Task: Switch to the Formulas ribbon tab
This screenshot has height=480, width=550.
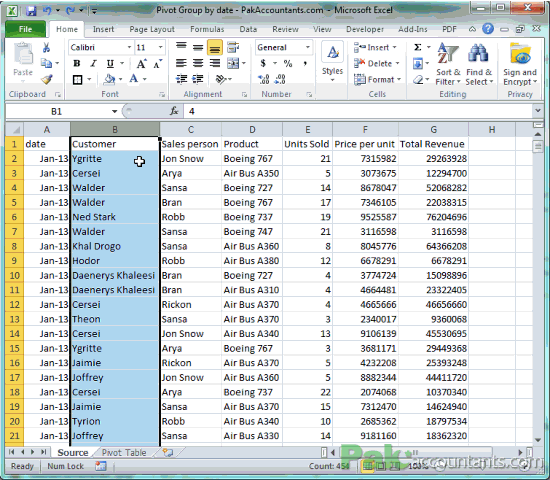Action: pos(207,29)
